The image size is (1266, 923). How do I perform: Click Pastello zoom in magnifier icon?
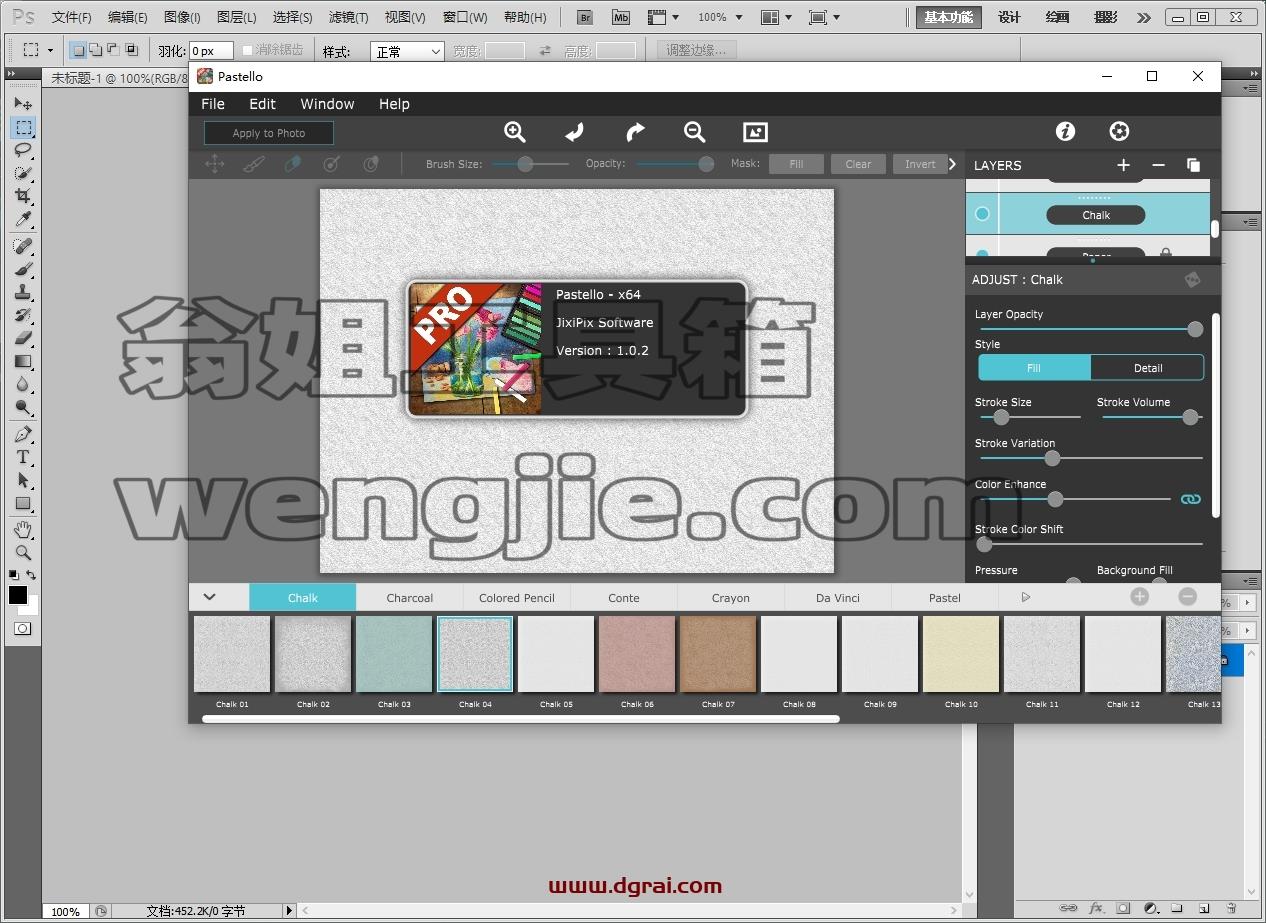pyautogui.click(x=515, y=132)
